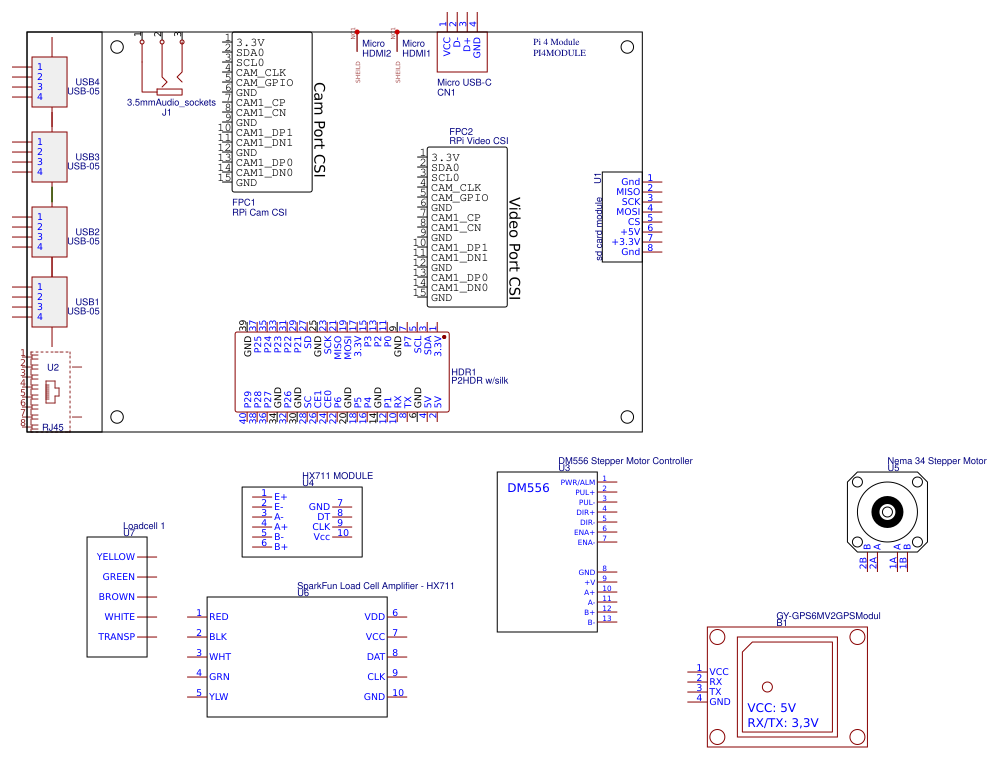
Task: Select the Loadcell 1 component box
Action: coord(117,597)
